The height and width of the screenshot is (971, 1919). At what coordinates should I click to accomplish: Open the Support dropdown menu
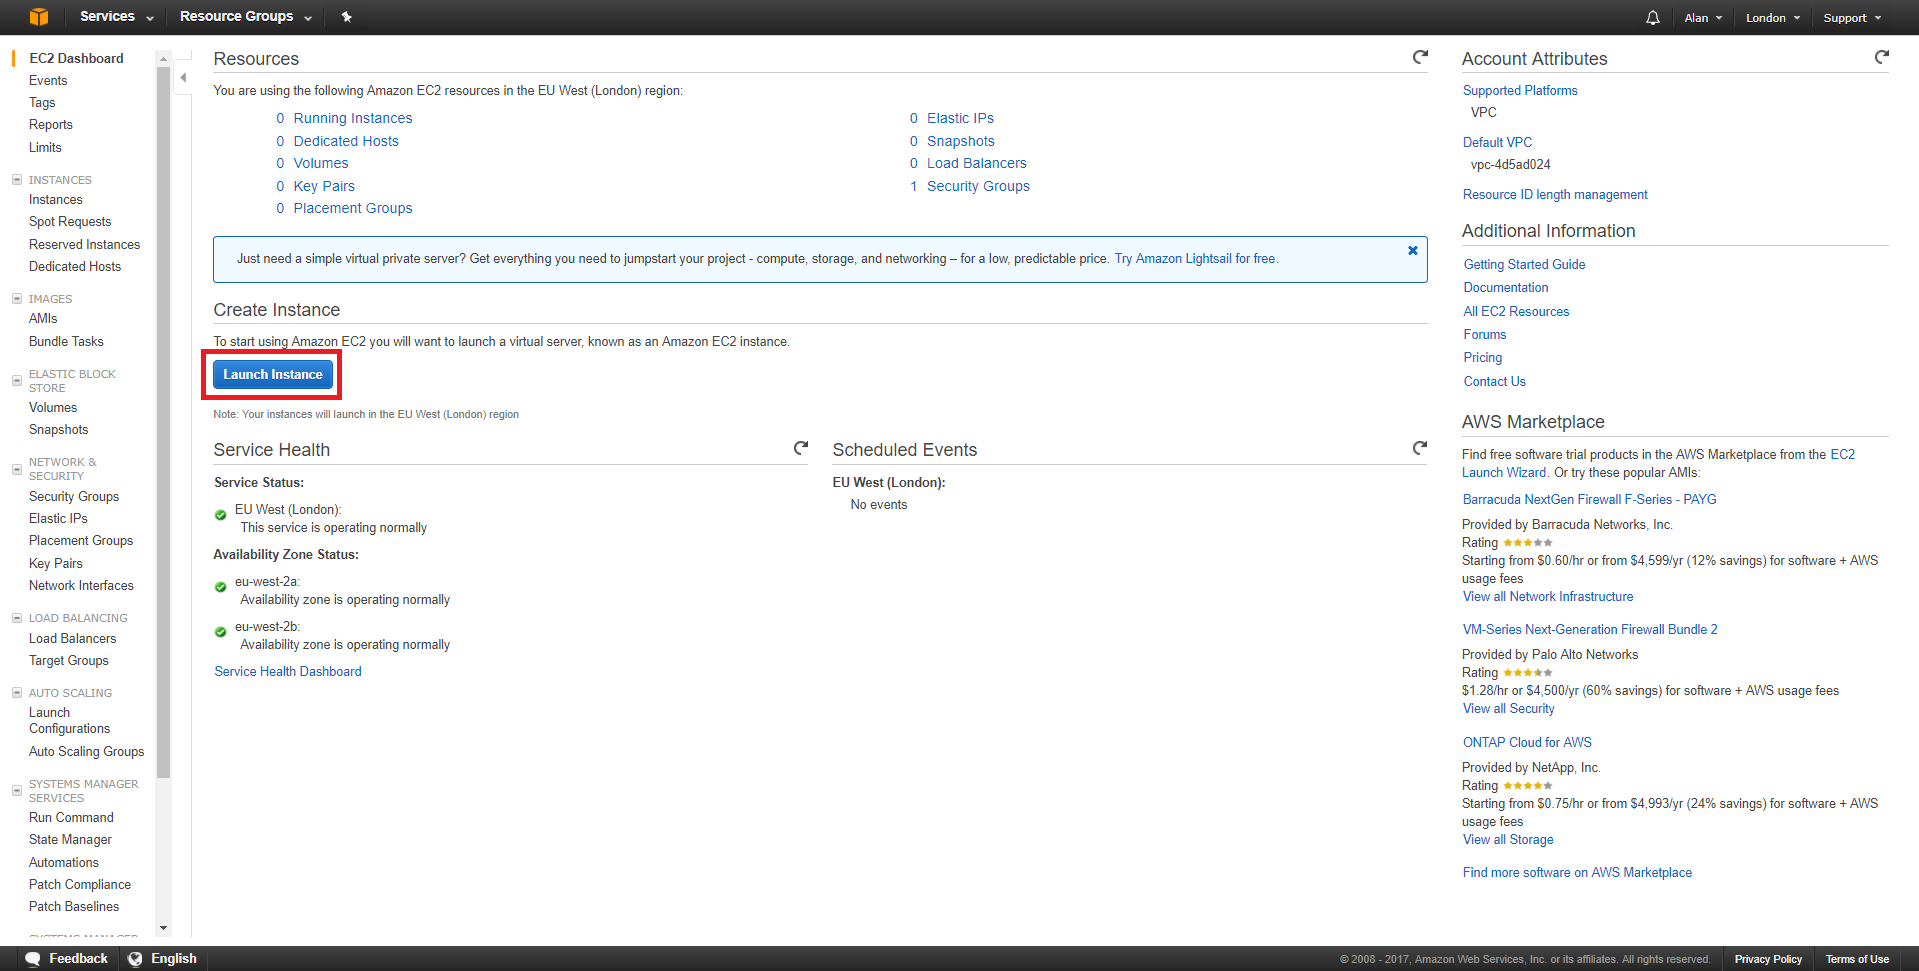[1852, 18]
